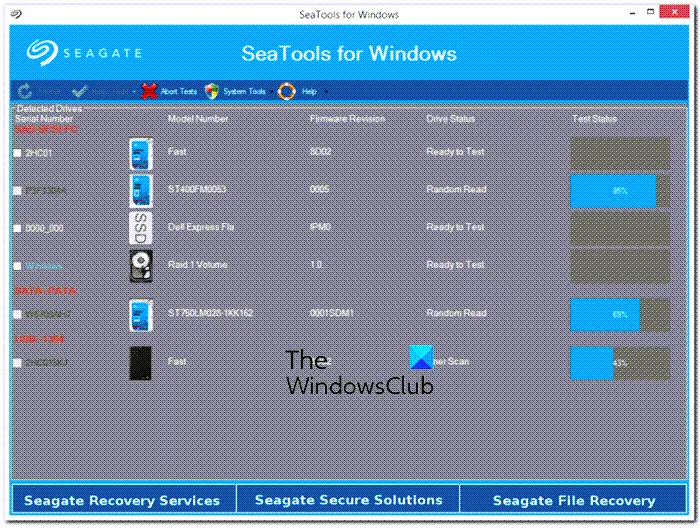Viewport: 700px width, 528px height.
Task: Click the Fast model text in 2HC01 row
Action: pyautogui.click(x=177, y=152)
